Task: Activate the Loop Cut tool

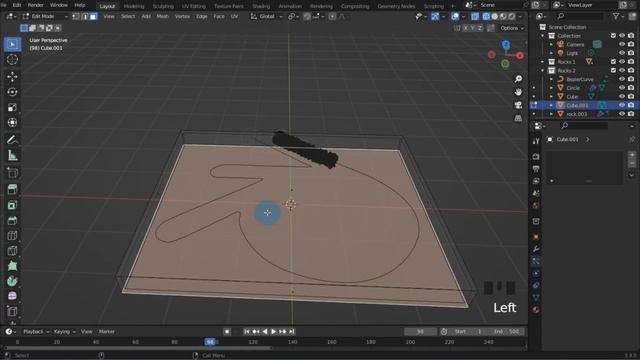Action: (12, 236)
